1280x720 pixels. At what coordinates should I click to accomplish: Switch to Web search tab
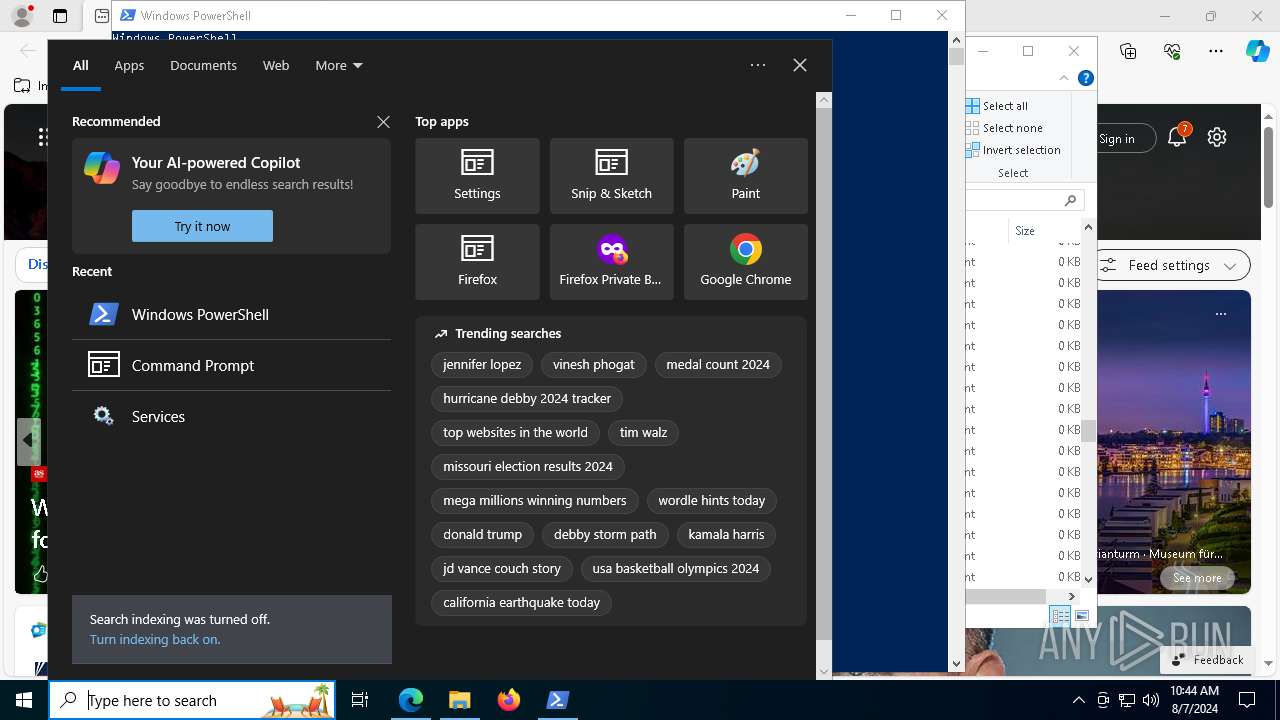(276, 66)
